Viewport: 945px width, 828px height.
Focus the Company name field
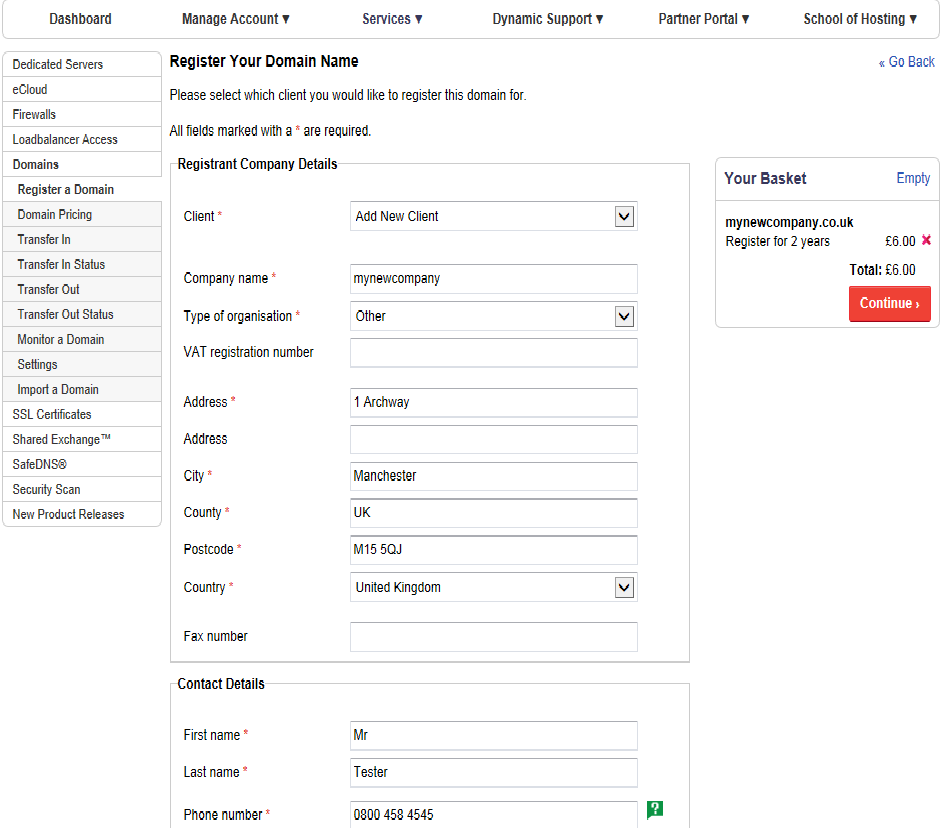(x=494, y=278)
